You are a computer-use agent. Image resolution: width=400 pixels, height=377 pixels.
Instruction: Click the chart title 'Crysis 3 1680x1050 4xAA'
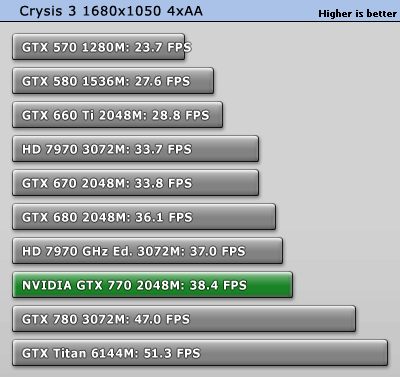111,11
